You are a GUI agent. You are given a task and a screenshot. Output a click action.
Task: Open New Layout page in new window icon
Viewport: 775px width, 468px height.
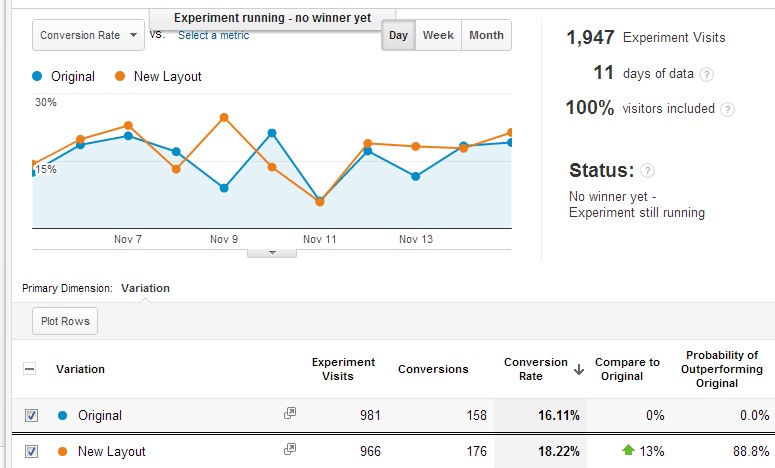[290, 449]
